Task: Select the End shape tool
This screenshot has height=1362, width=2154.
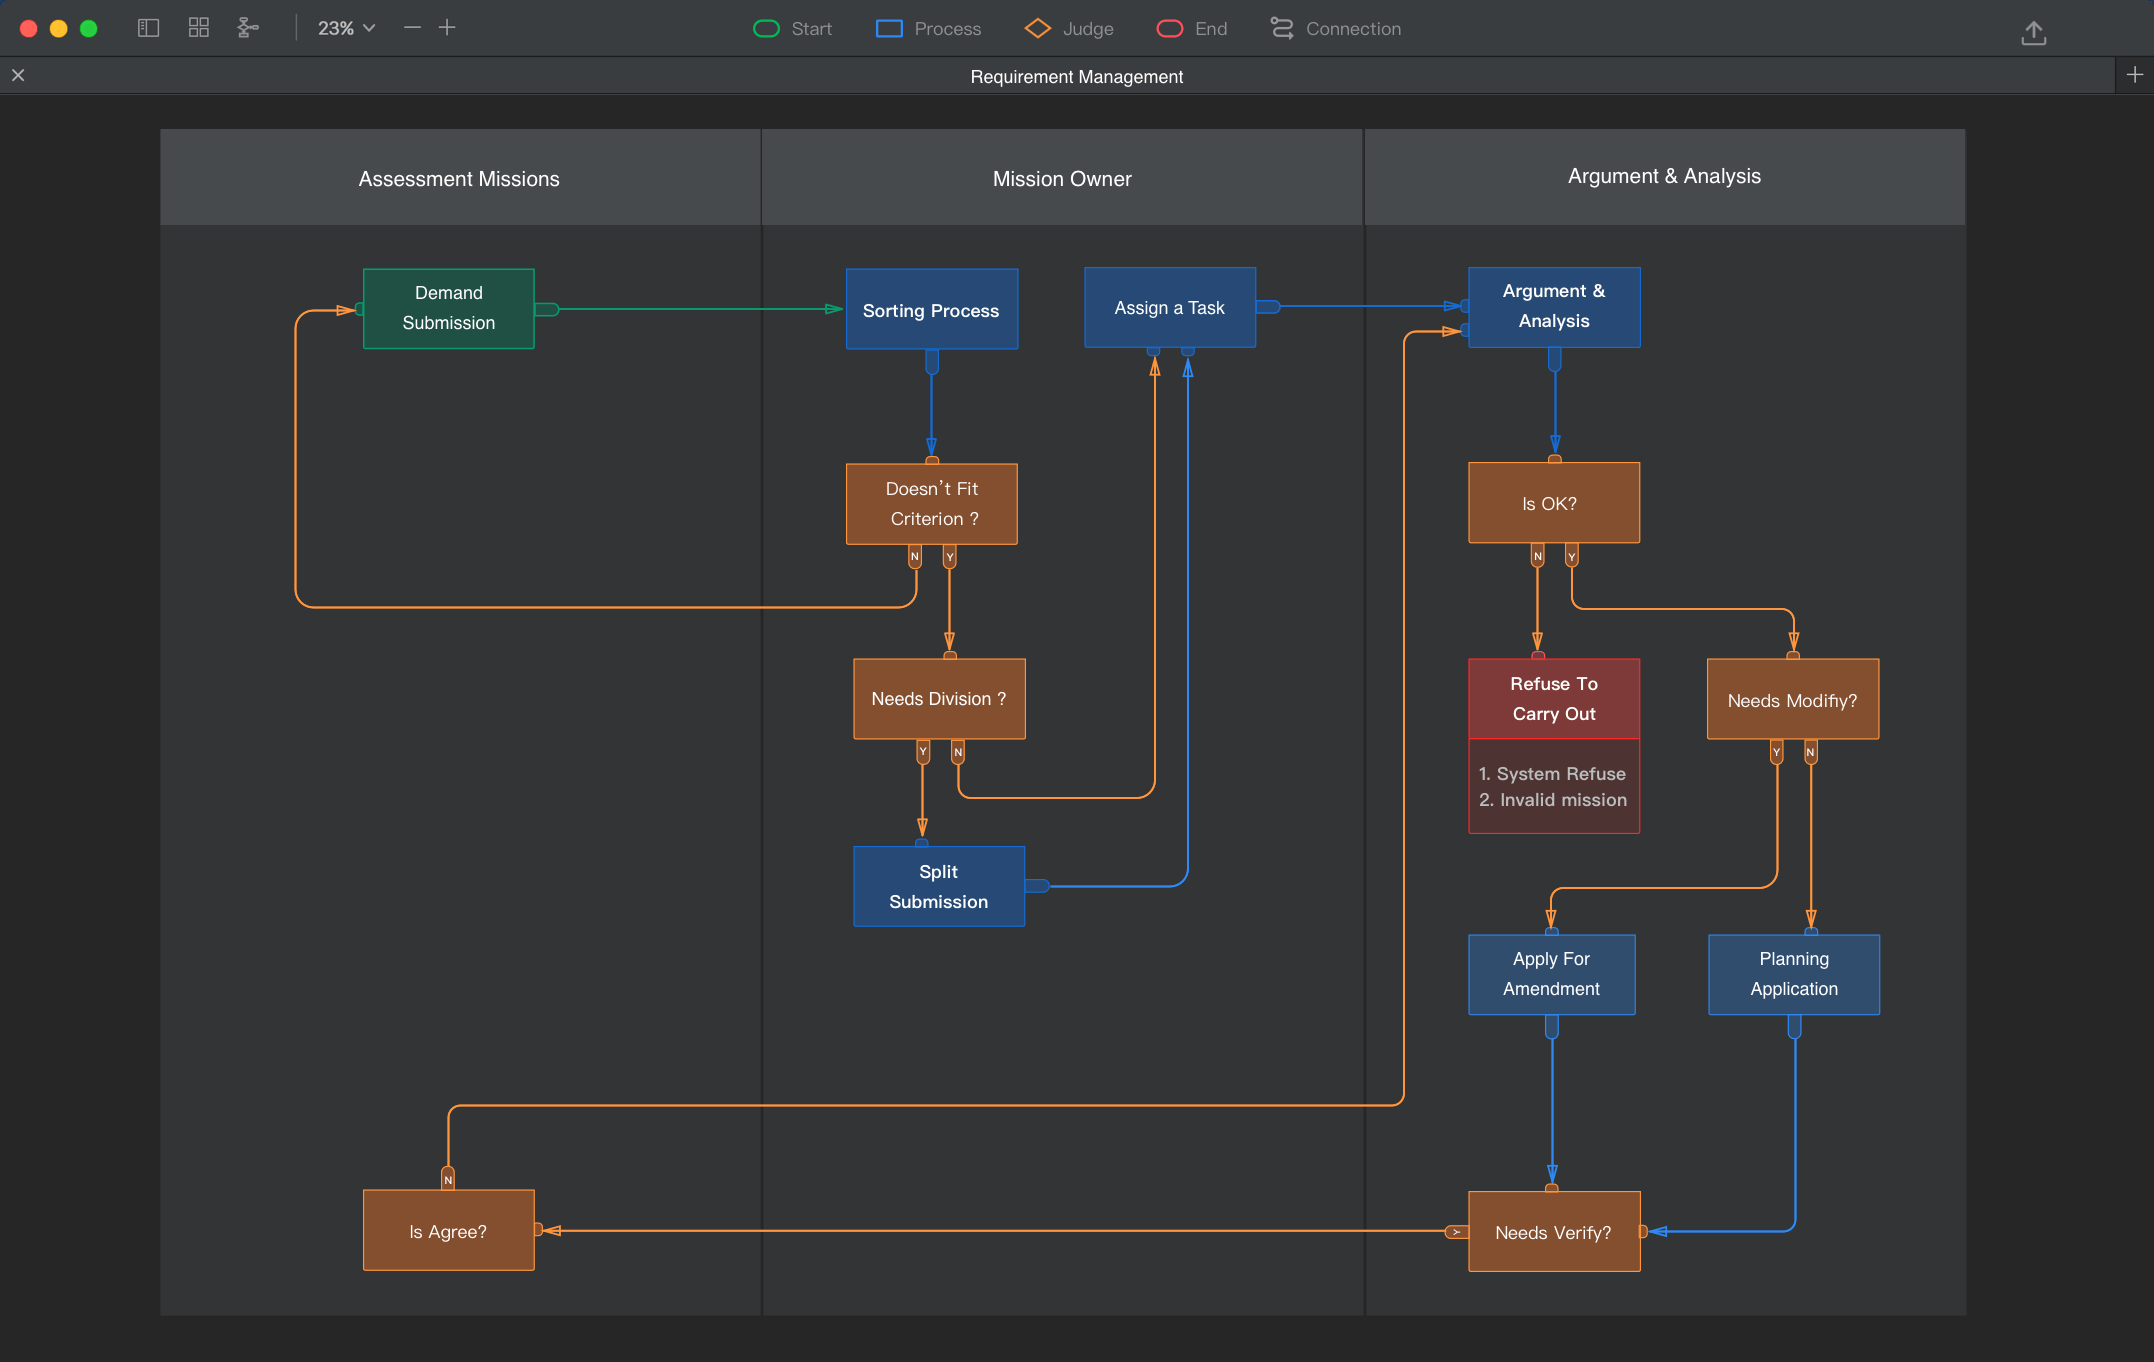Action: tap(1192, 29)
